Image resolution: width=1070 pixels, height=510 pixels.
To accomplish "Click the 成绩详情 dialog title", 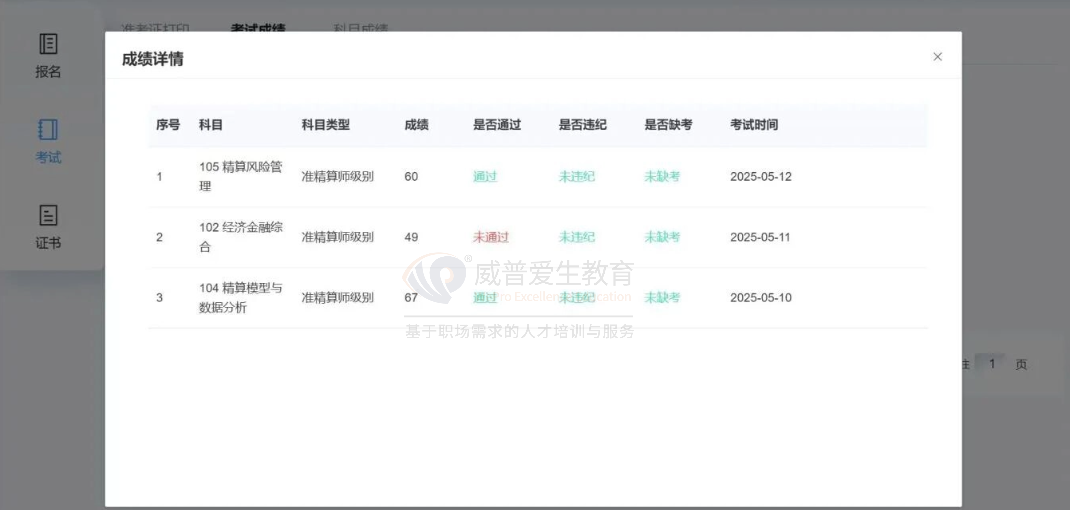I will pos(152,59).
